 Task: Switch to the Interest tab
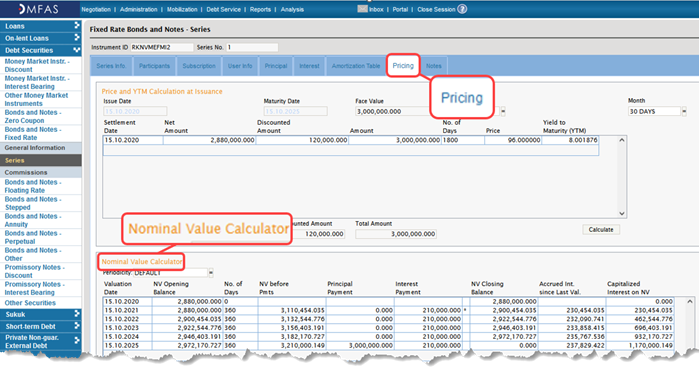[309, 66]
